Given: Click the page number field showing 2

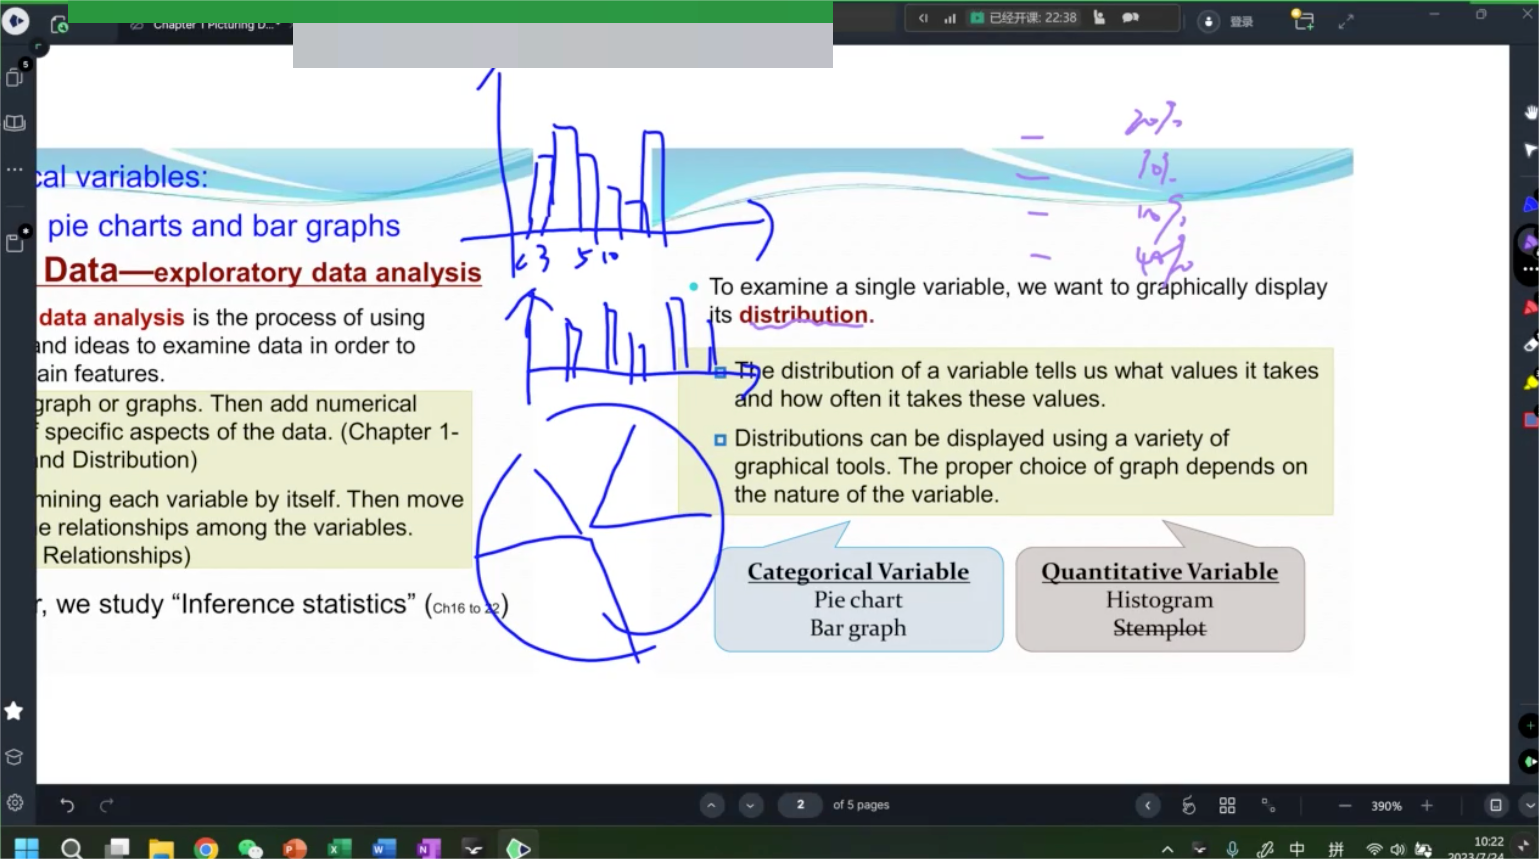Looking at the screenshot, I should coord(800,805).
